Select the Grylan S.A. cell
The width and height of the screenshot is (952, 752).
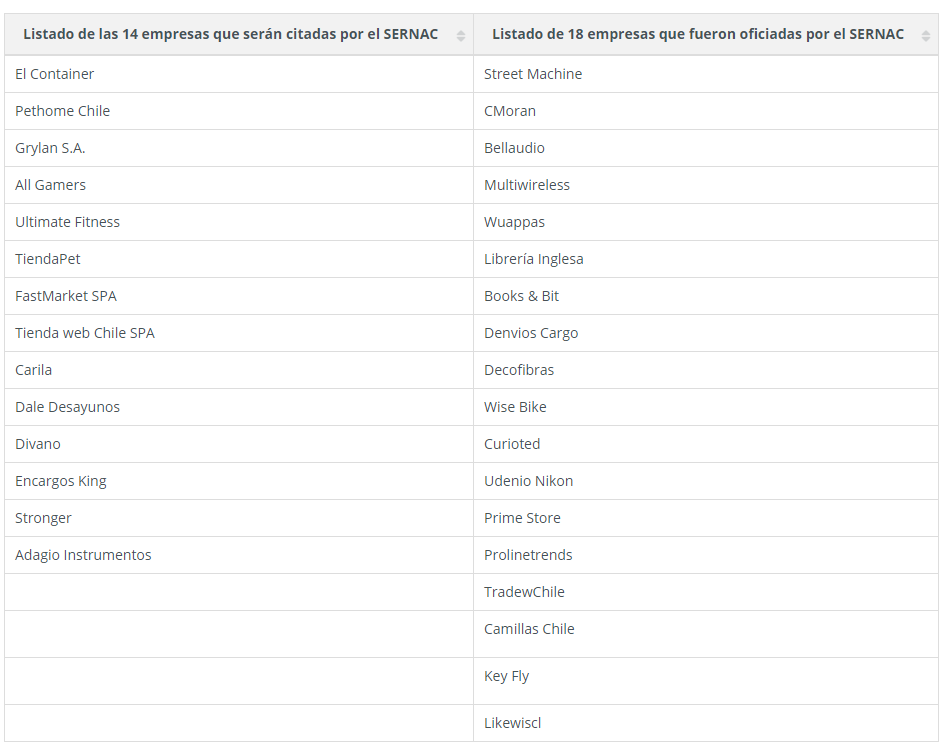coord(239,148)
